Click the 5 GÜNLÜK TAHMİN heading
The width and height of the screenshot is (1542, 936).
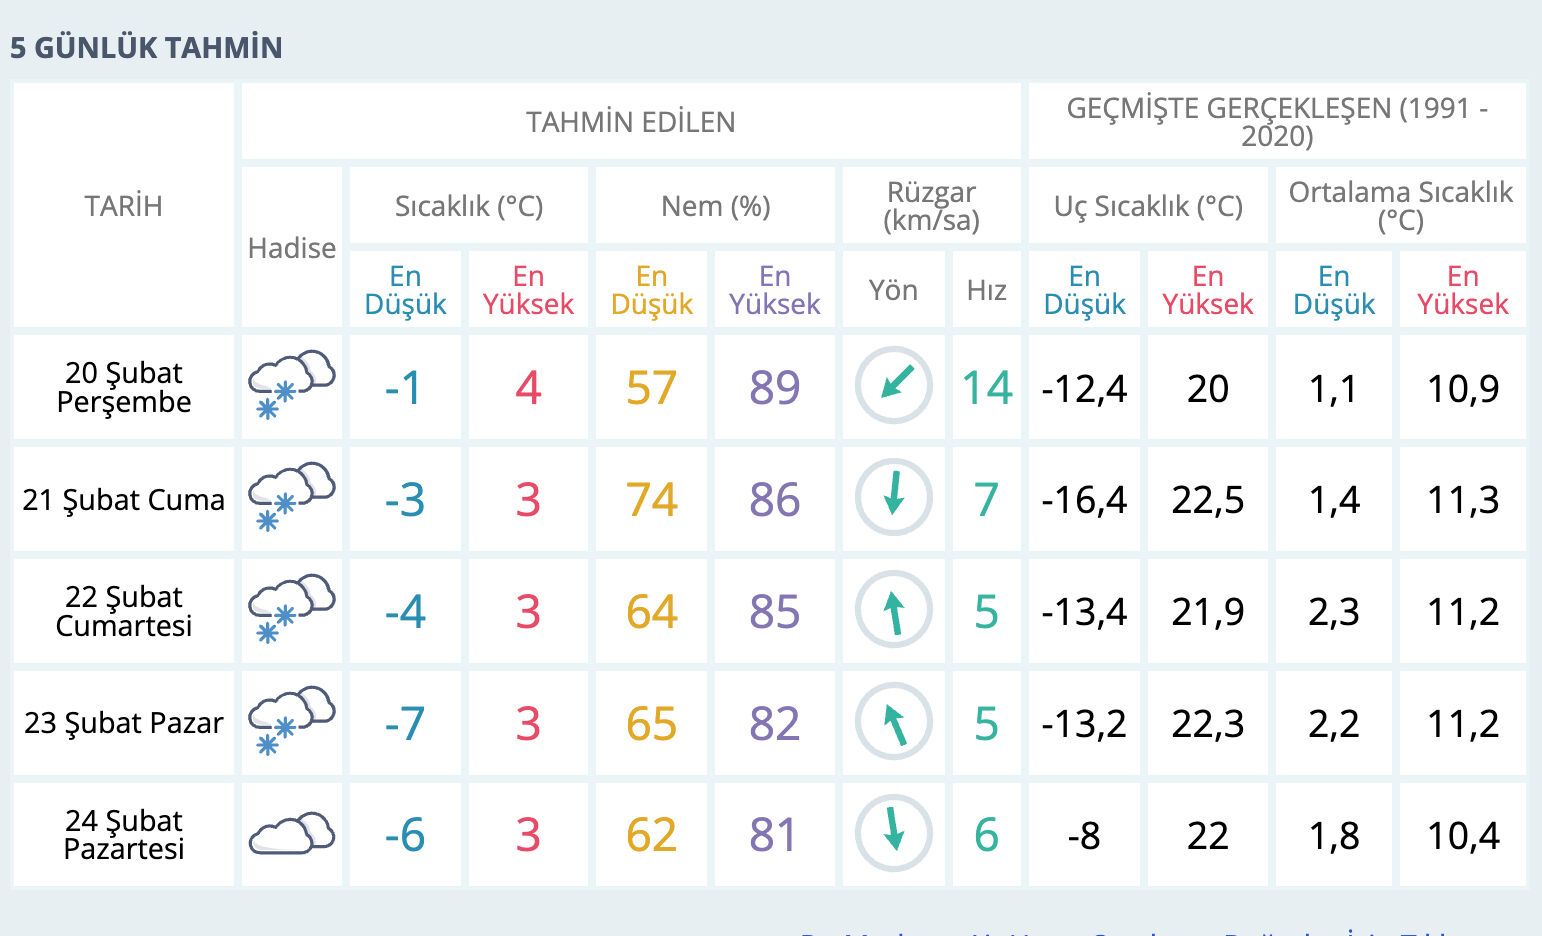145,46
